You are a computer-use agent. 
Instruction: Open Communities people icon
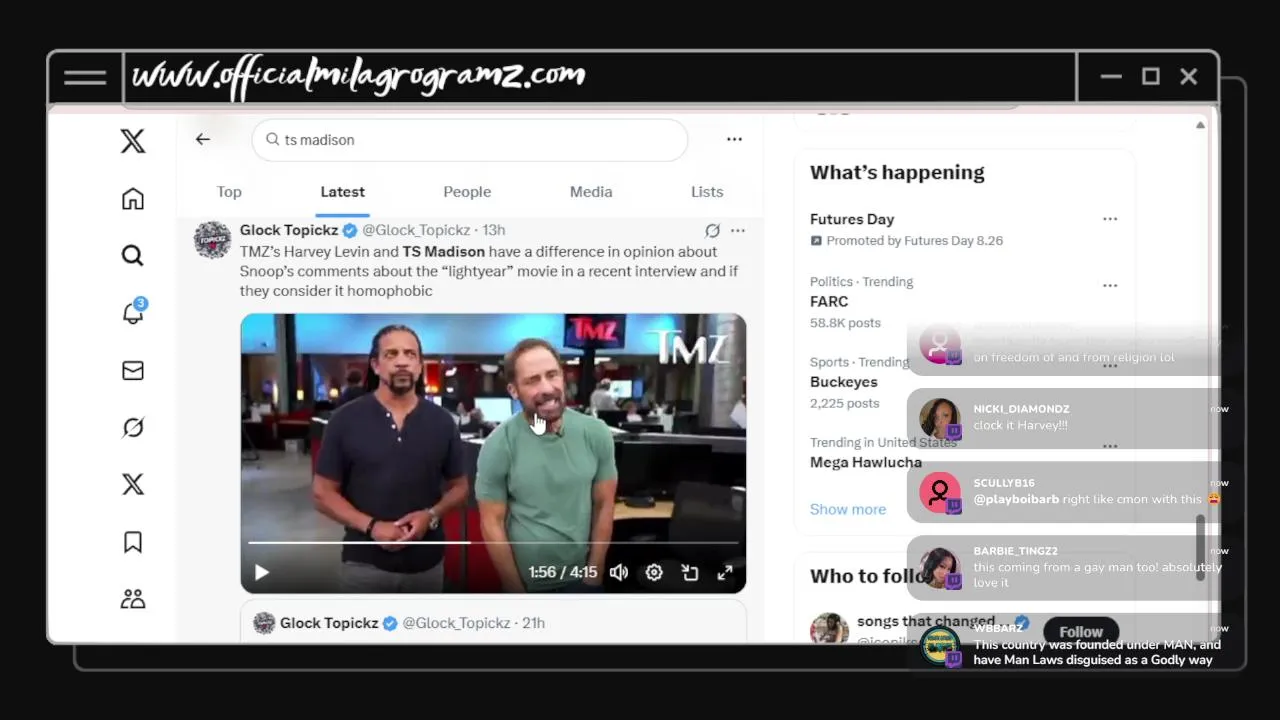click(x=133, y=599)
